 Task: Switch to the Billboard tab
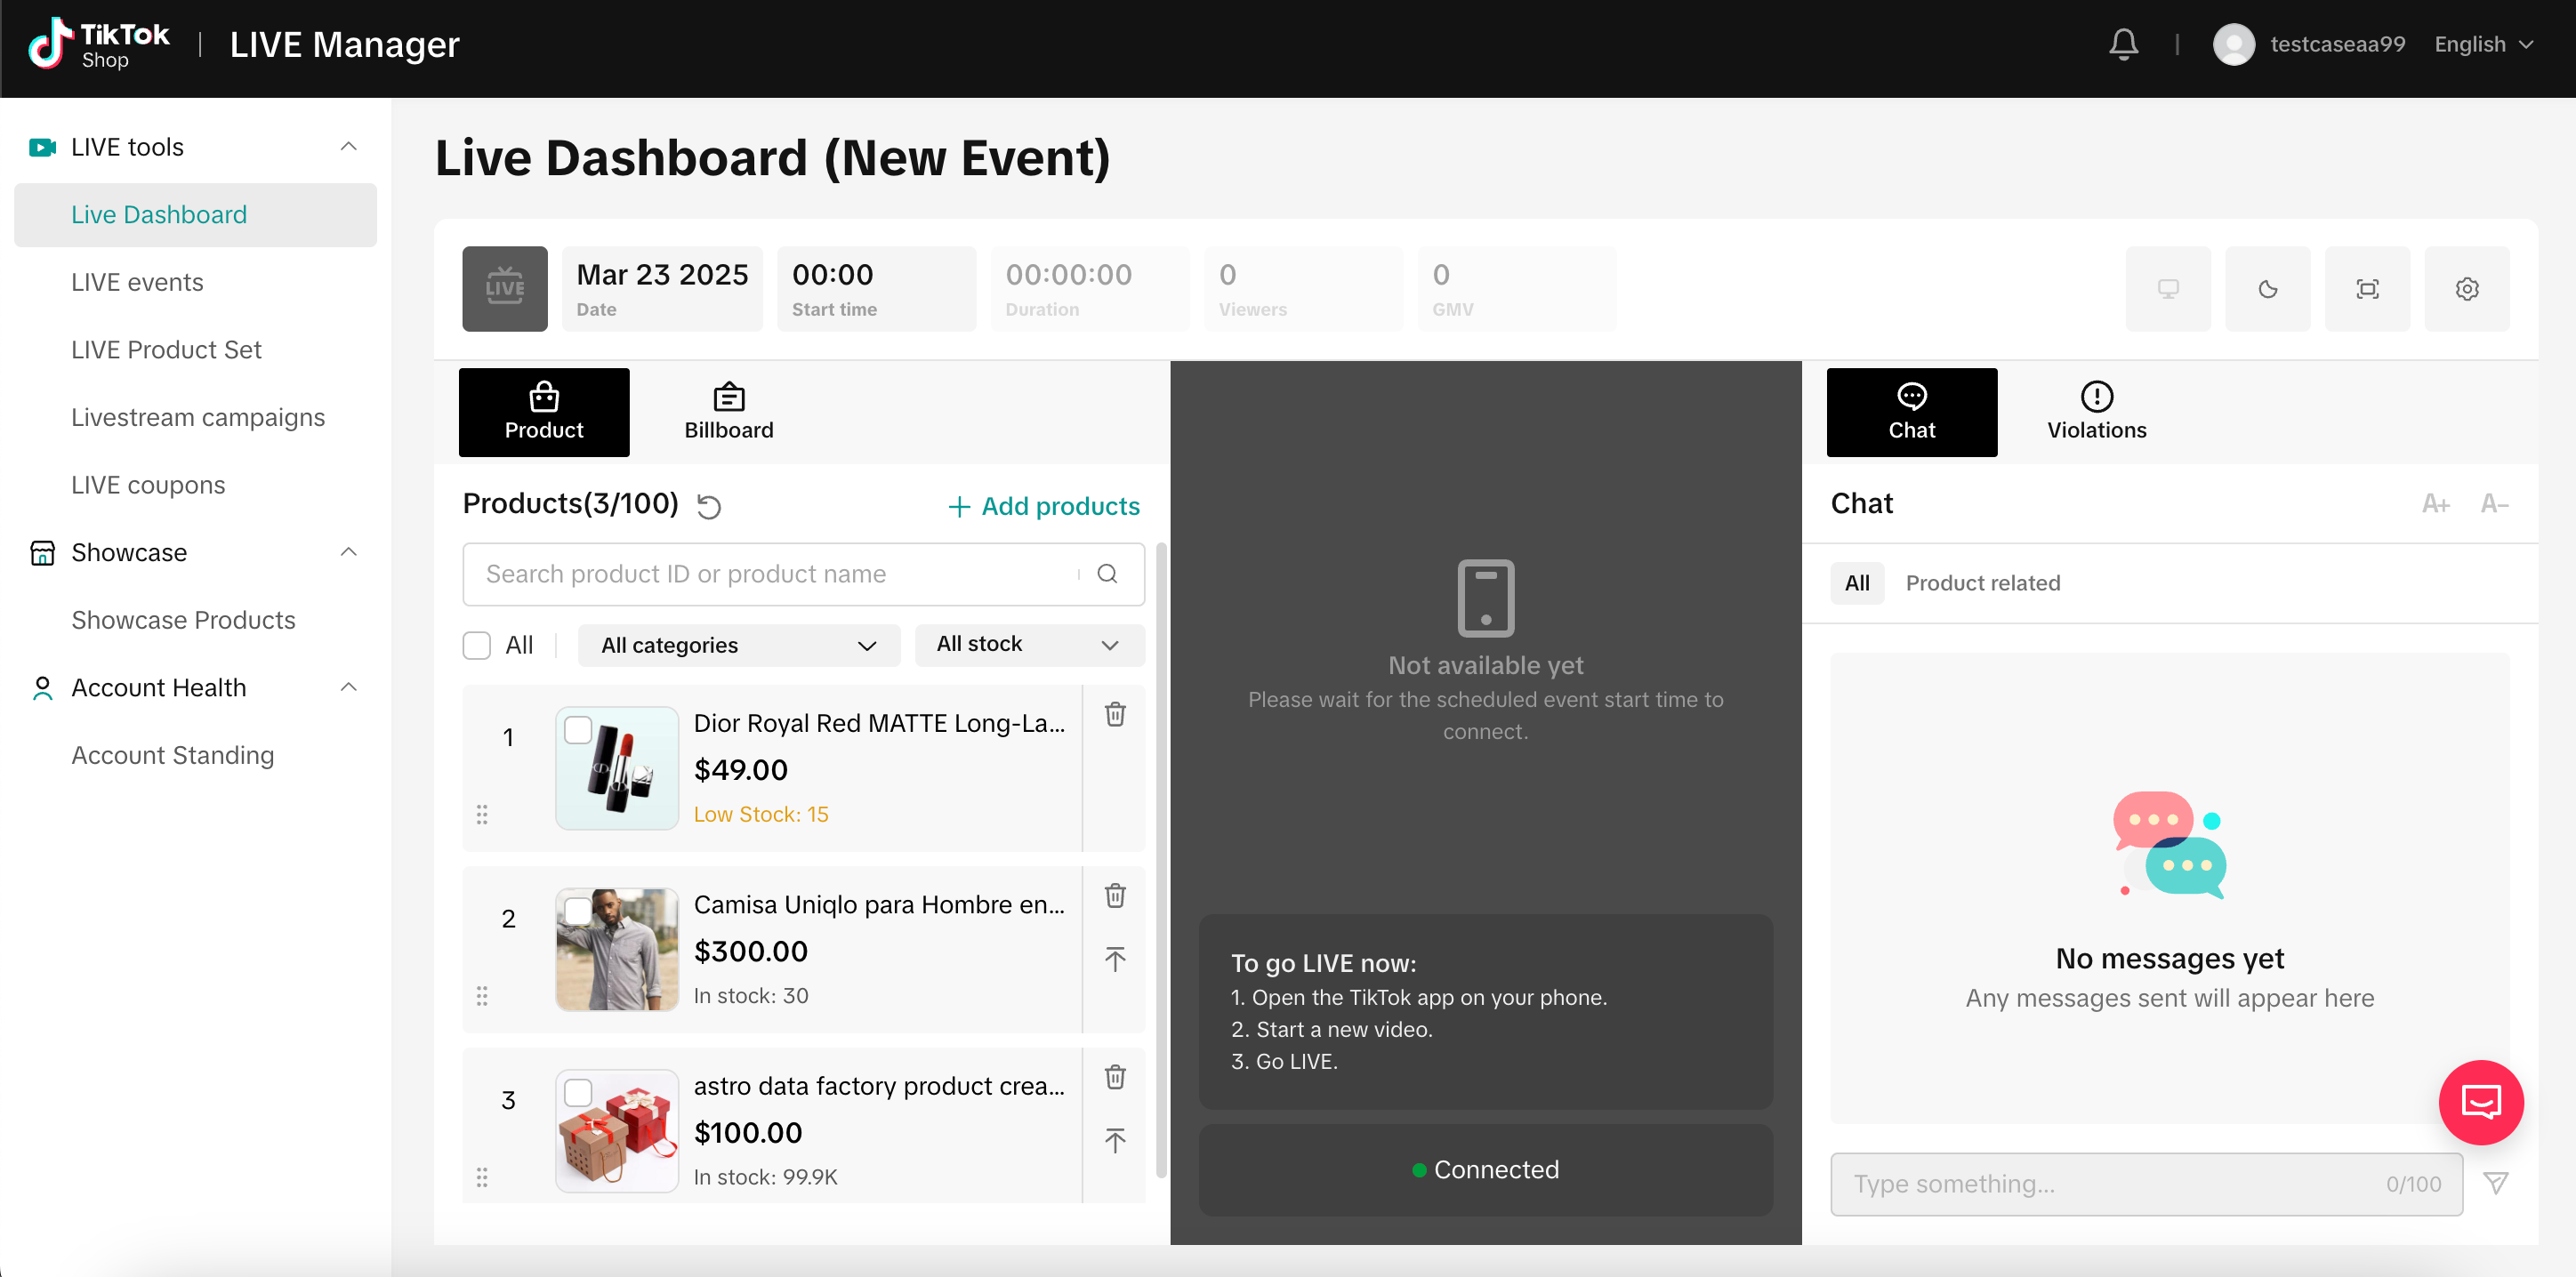(729, 412)
